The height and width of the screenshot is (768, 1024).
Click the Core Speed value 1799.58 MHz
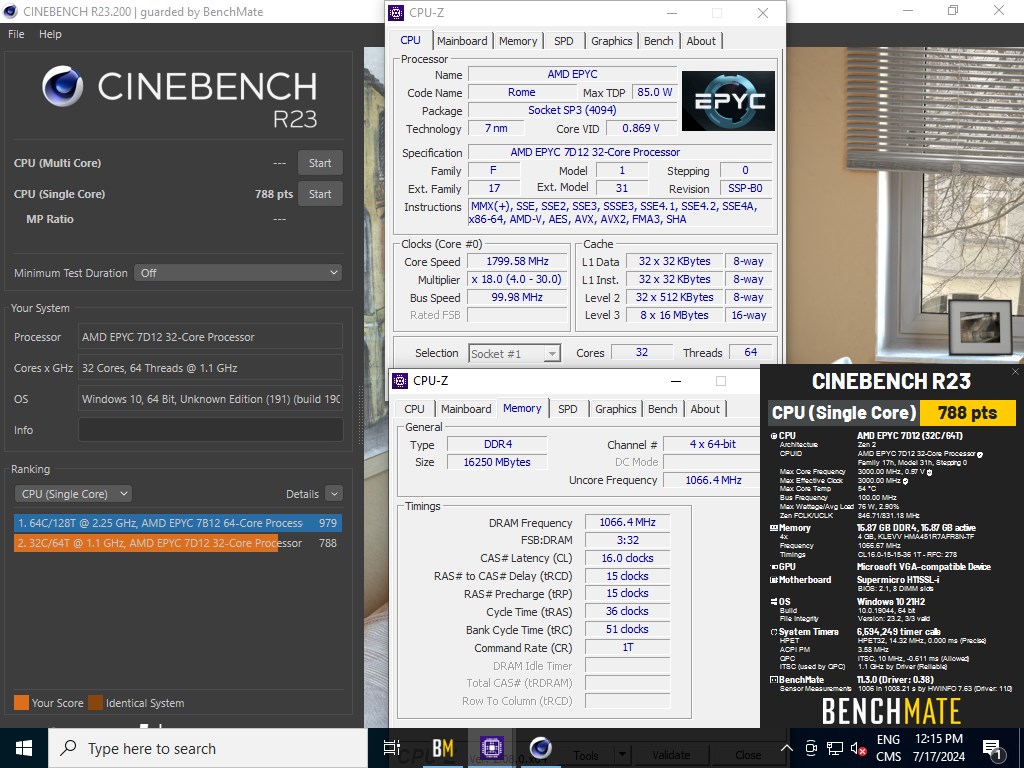coord(518,261)
